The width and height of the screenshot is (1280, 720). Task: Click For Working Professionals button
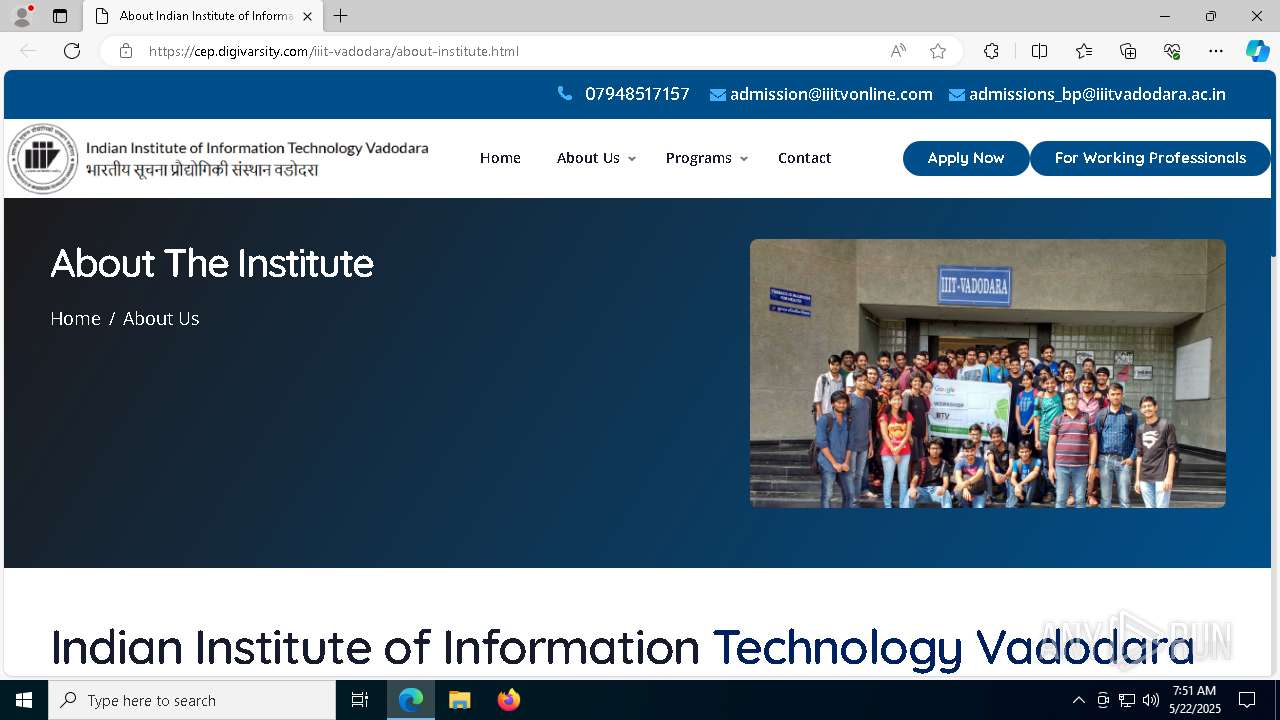[1150, 158]
